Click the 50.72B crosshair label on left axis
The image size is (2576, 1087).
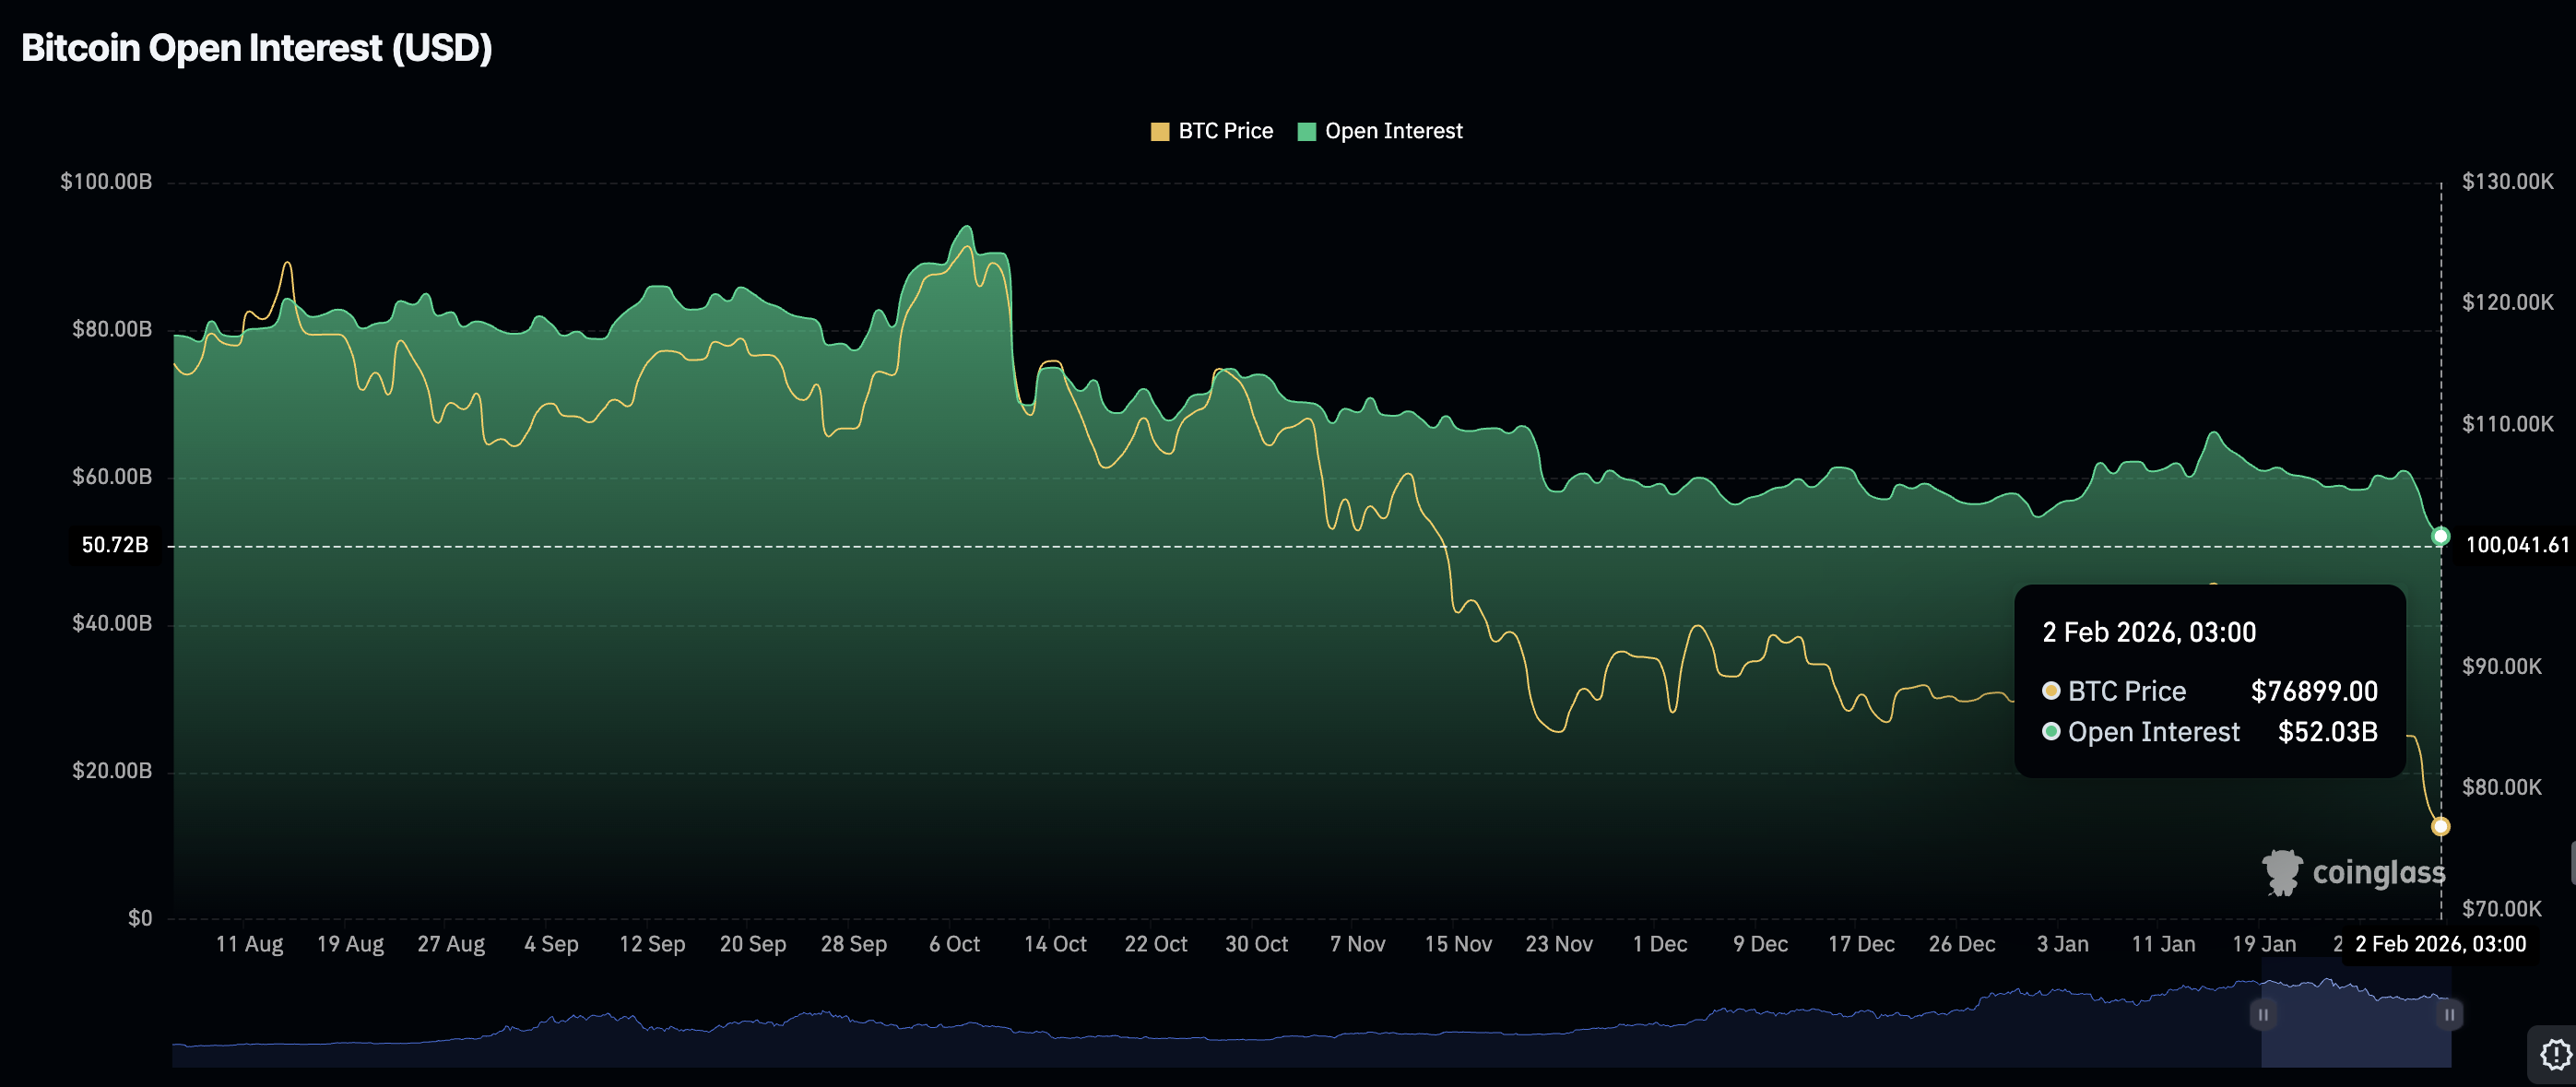point(114,545)
